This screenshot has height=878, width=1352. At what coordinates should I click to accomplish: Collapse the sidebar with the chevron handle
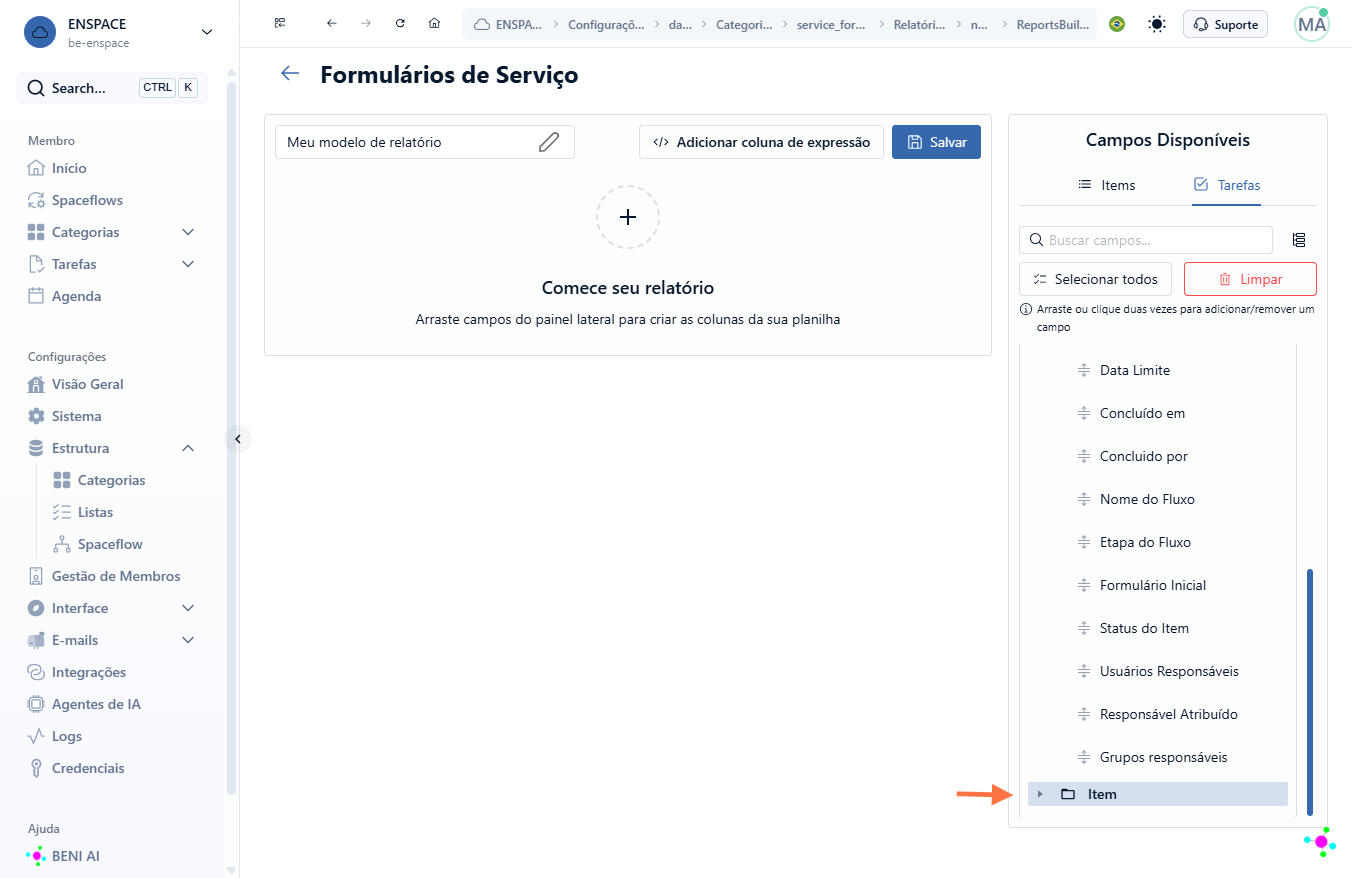238,438
